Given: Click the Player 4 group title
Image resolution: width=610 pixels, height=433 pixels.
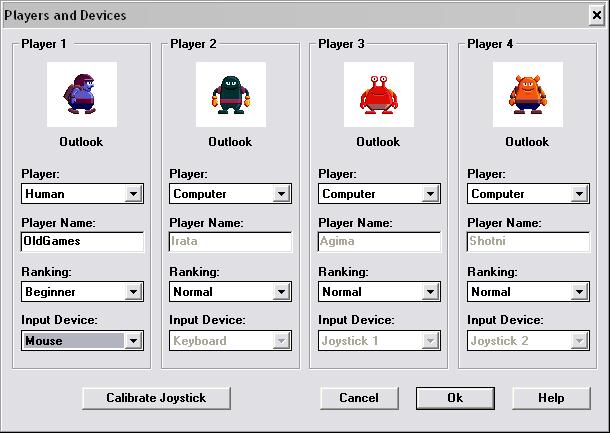Looking at the screenshot, I should click(x=490, y=44).
